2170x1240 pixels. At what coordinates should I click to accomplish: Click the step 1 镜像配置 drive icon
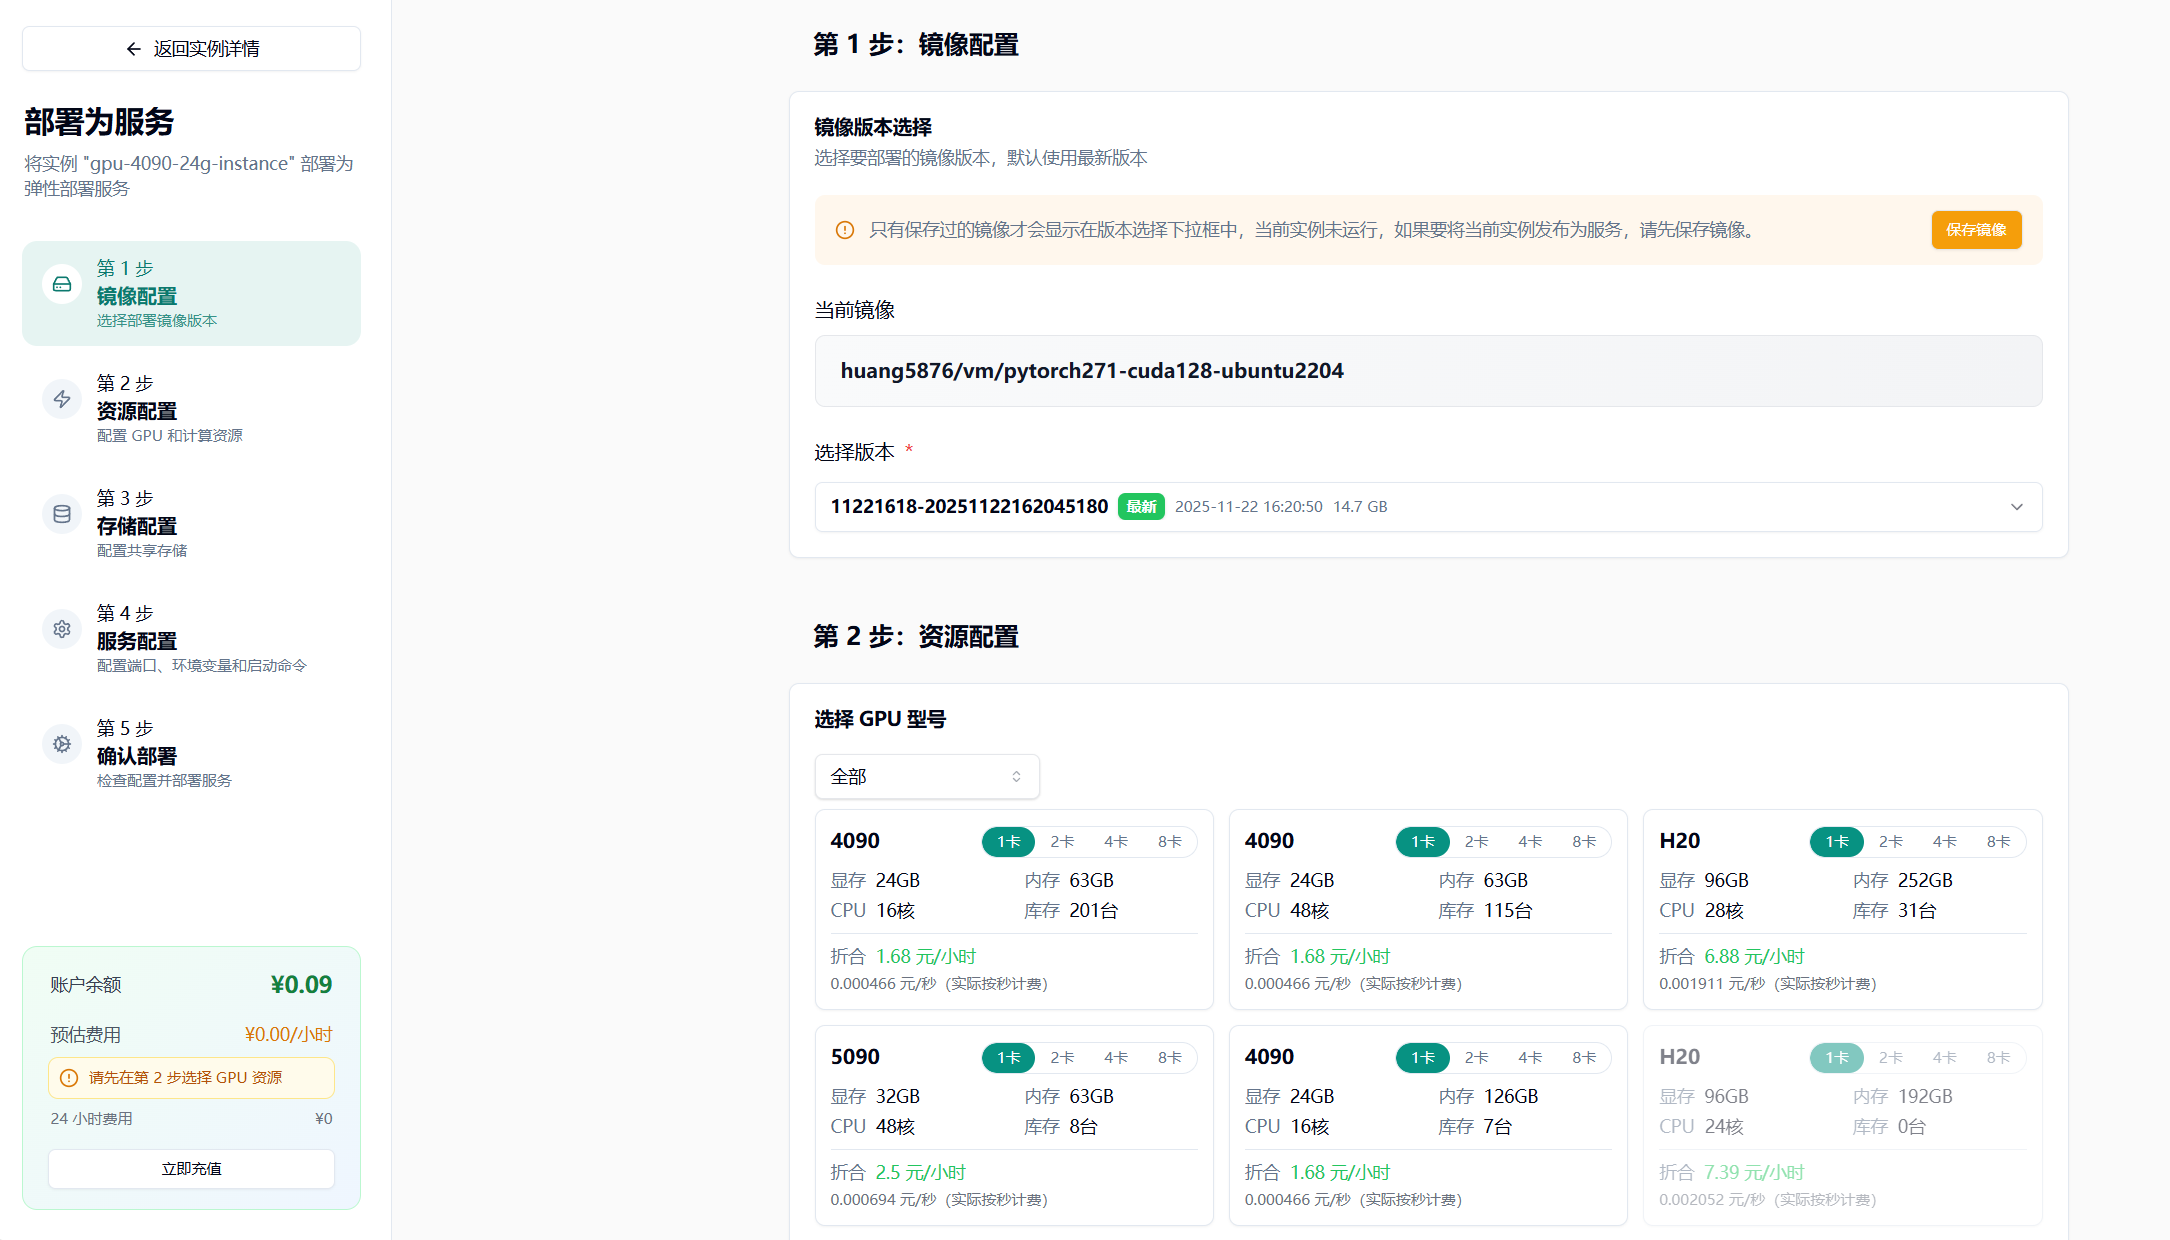pos(62,284)
